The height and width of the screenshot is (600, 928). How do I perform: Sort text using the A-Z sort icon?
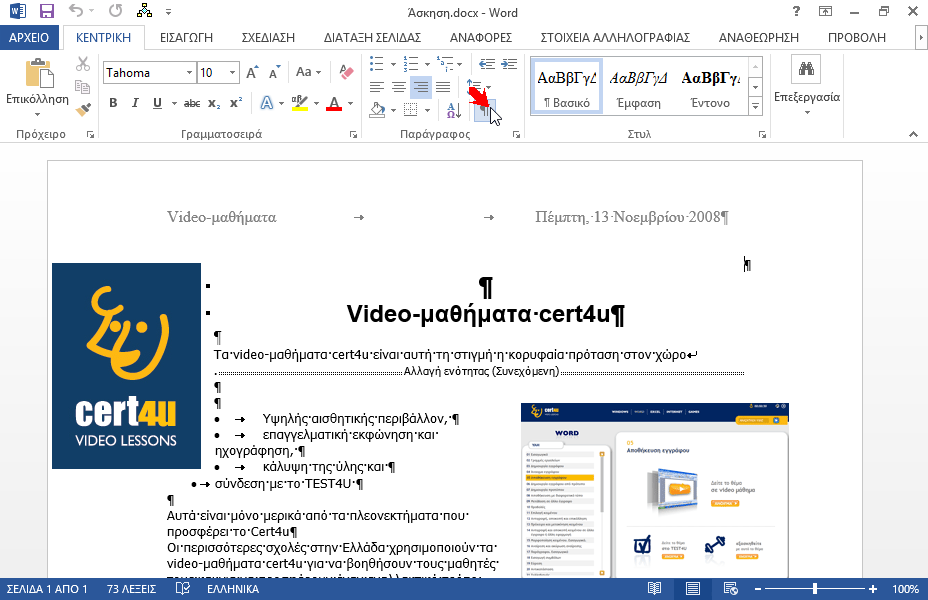tap(454, 109)
